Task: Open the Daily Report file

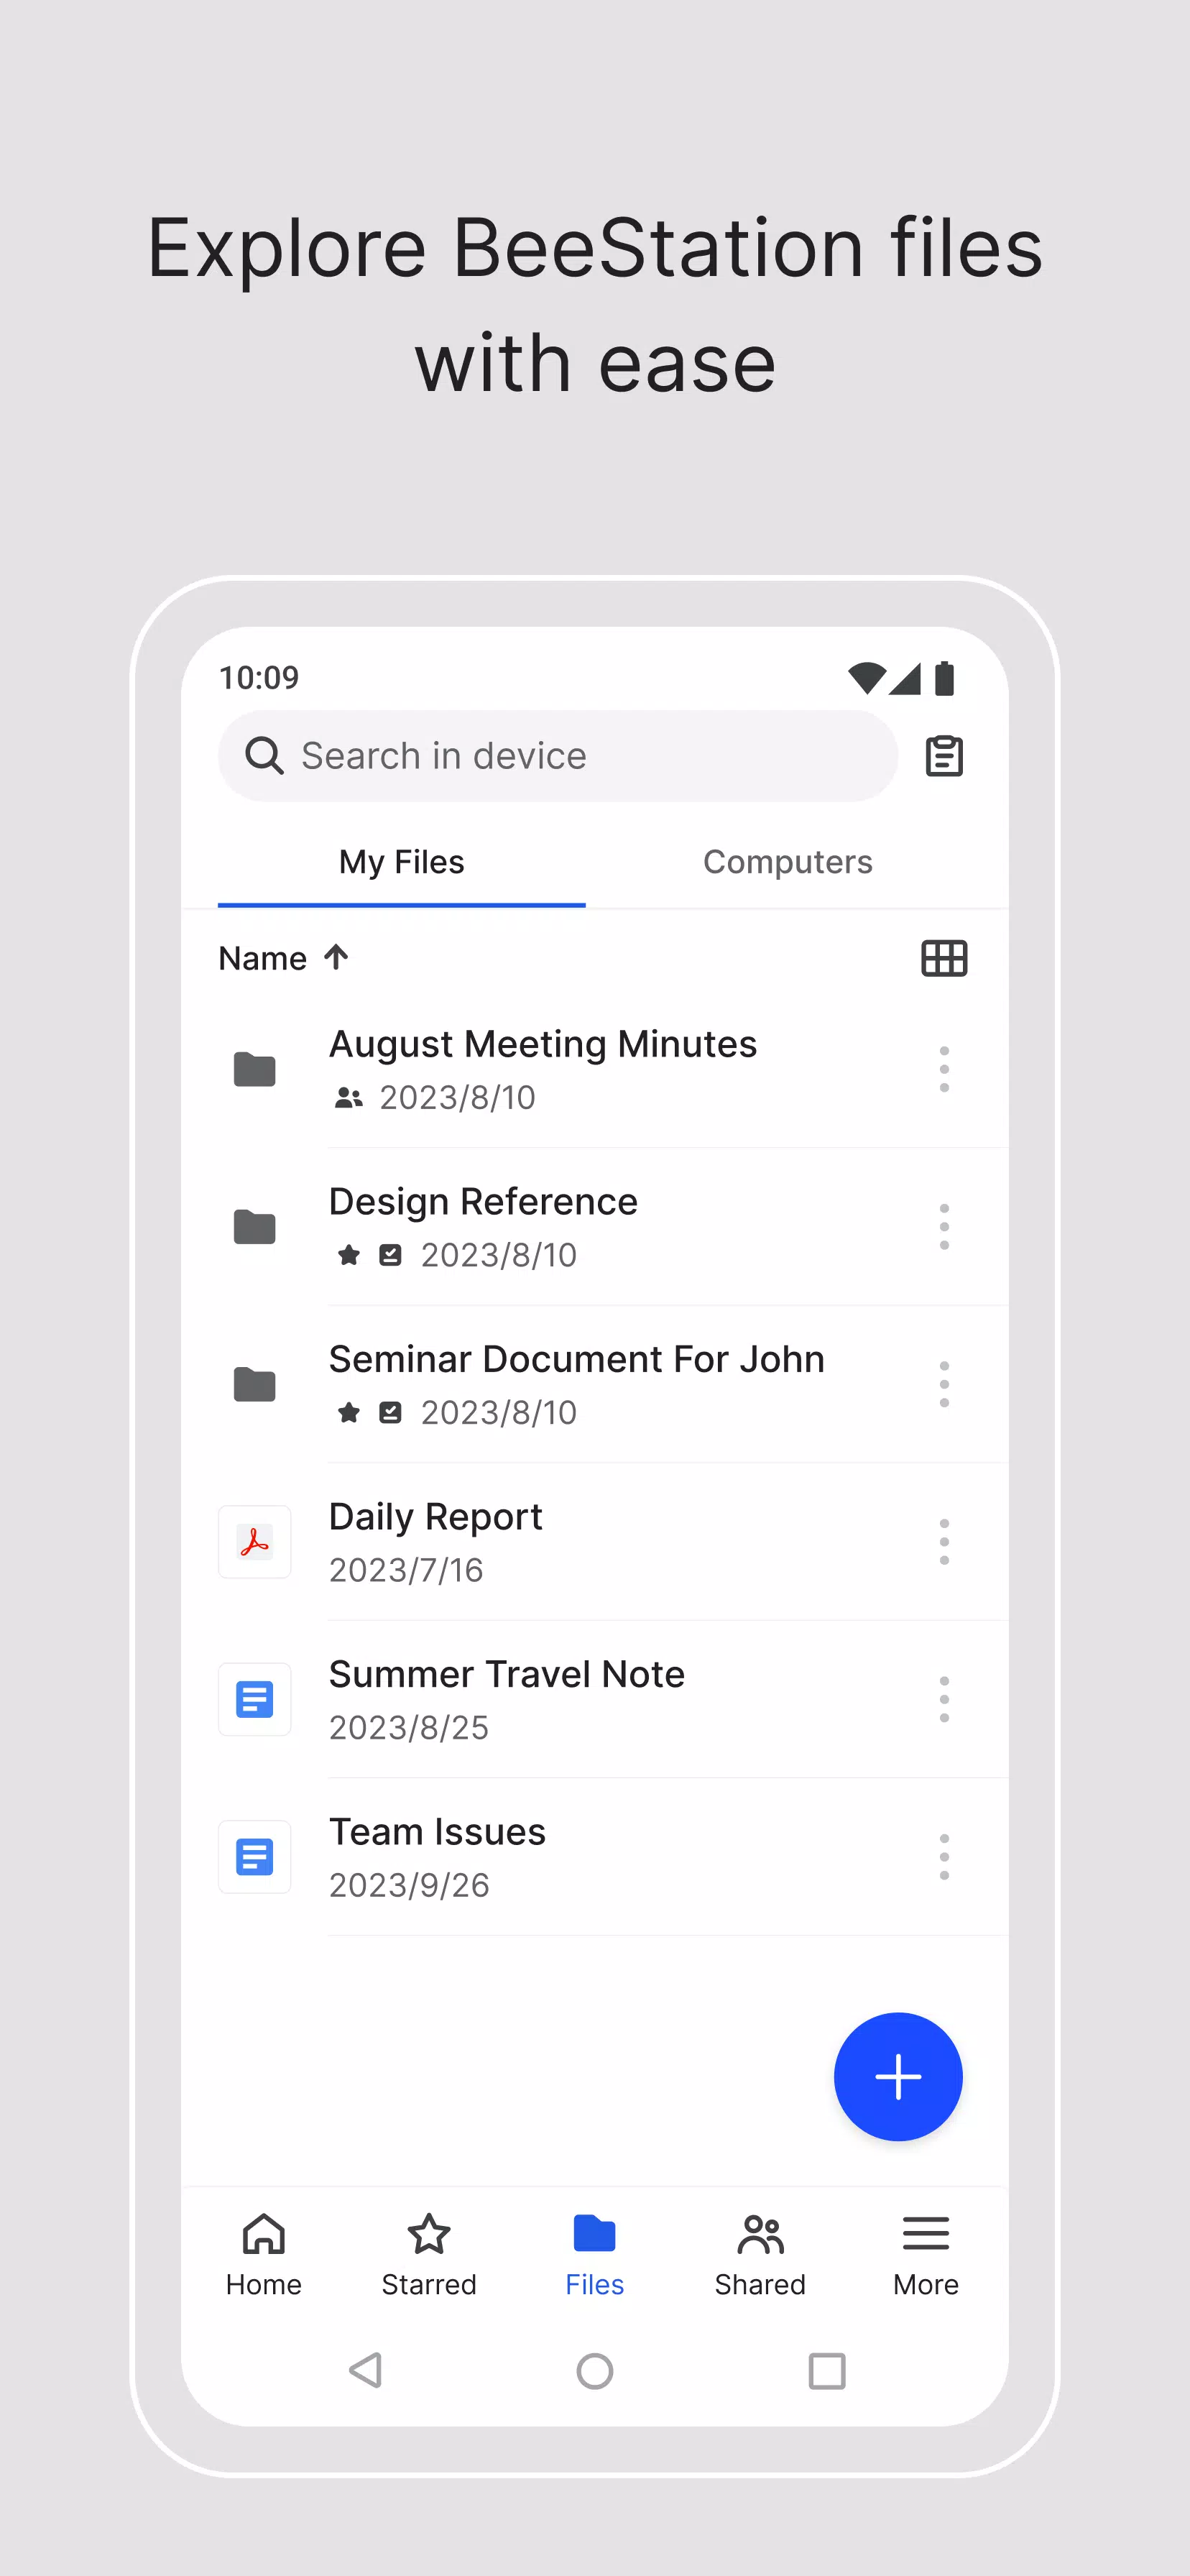Action: [595, 1542]
